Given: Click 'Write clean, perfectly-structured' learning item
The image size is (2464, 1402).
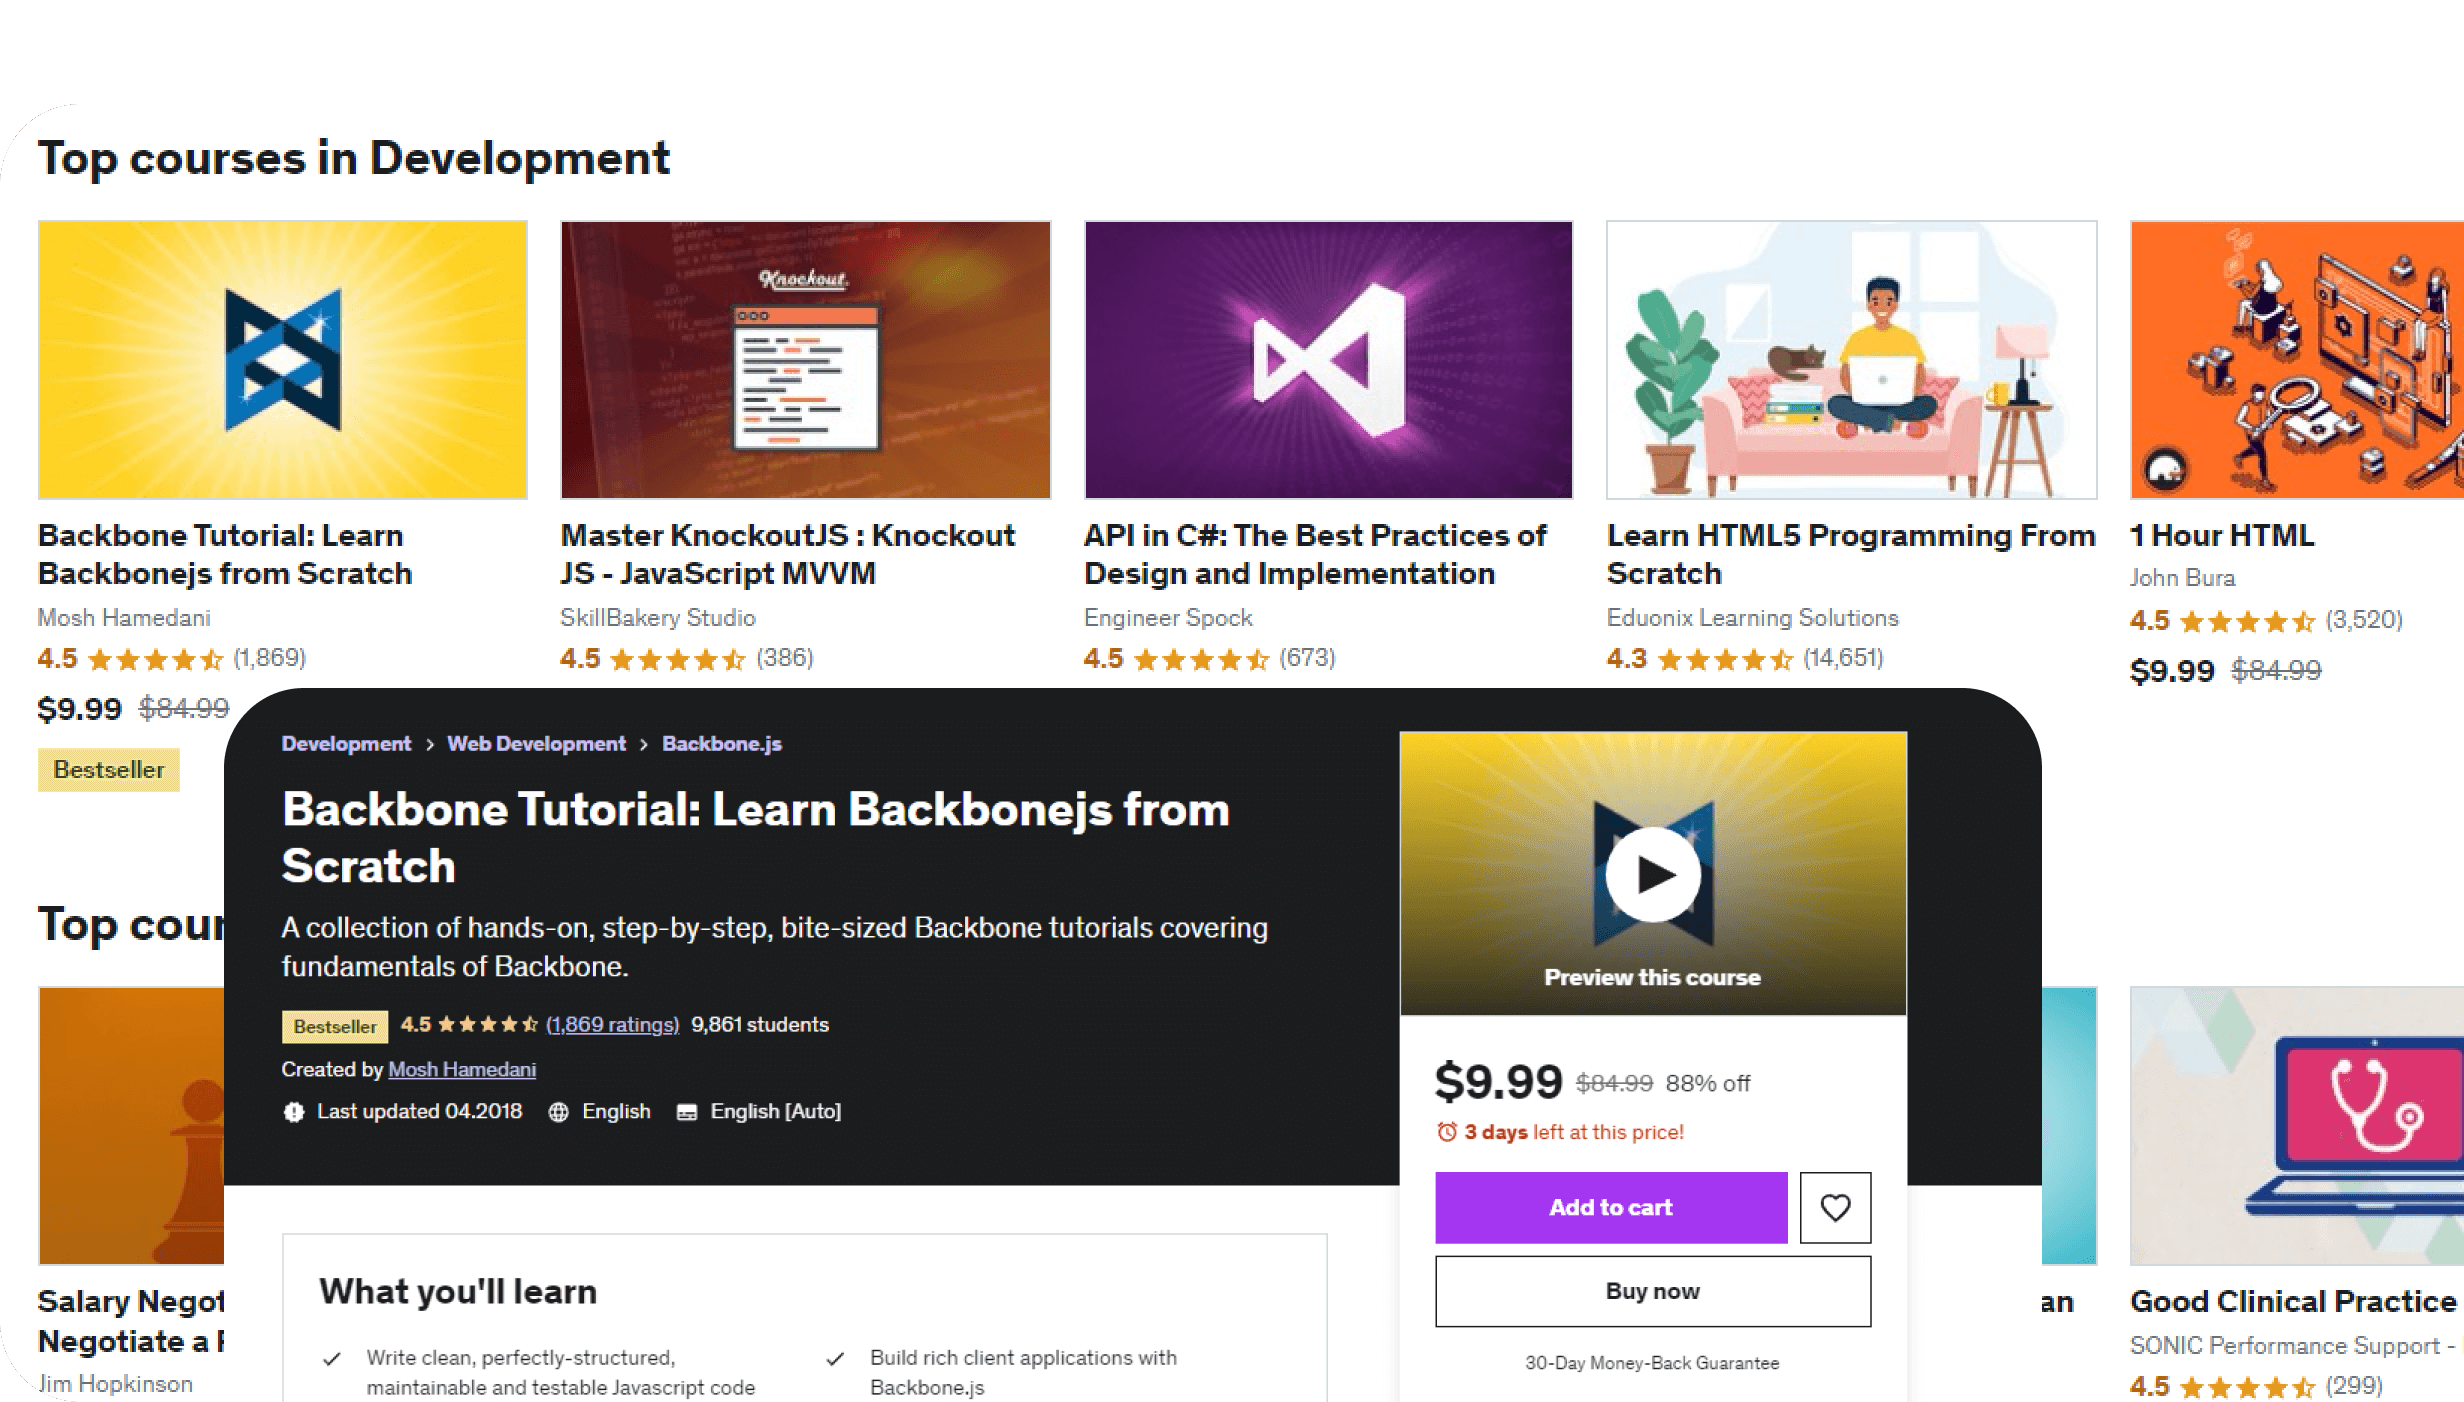Looking at the screenshot, I should [560, 1373].
